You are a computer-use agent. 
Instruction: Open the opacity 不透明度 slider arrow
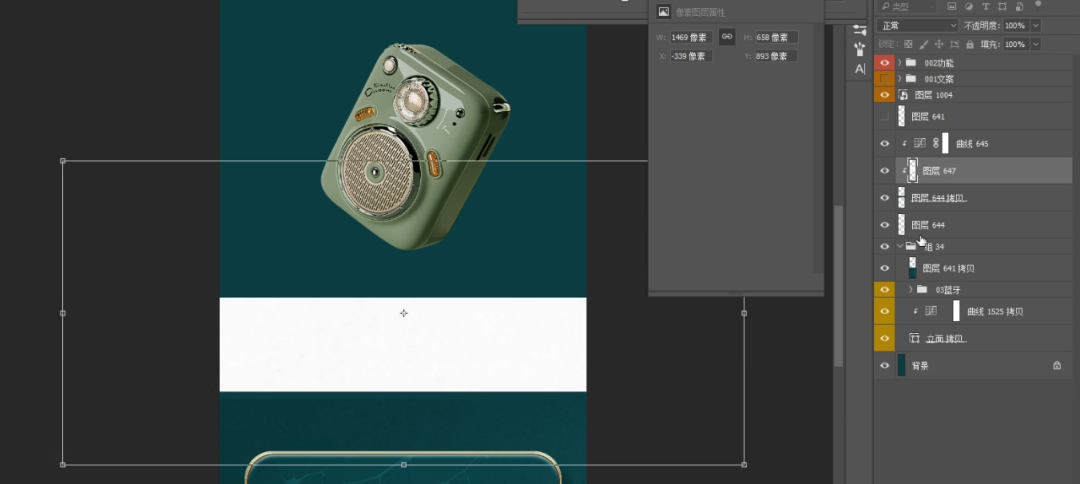[x=1036, y=25]
